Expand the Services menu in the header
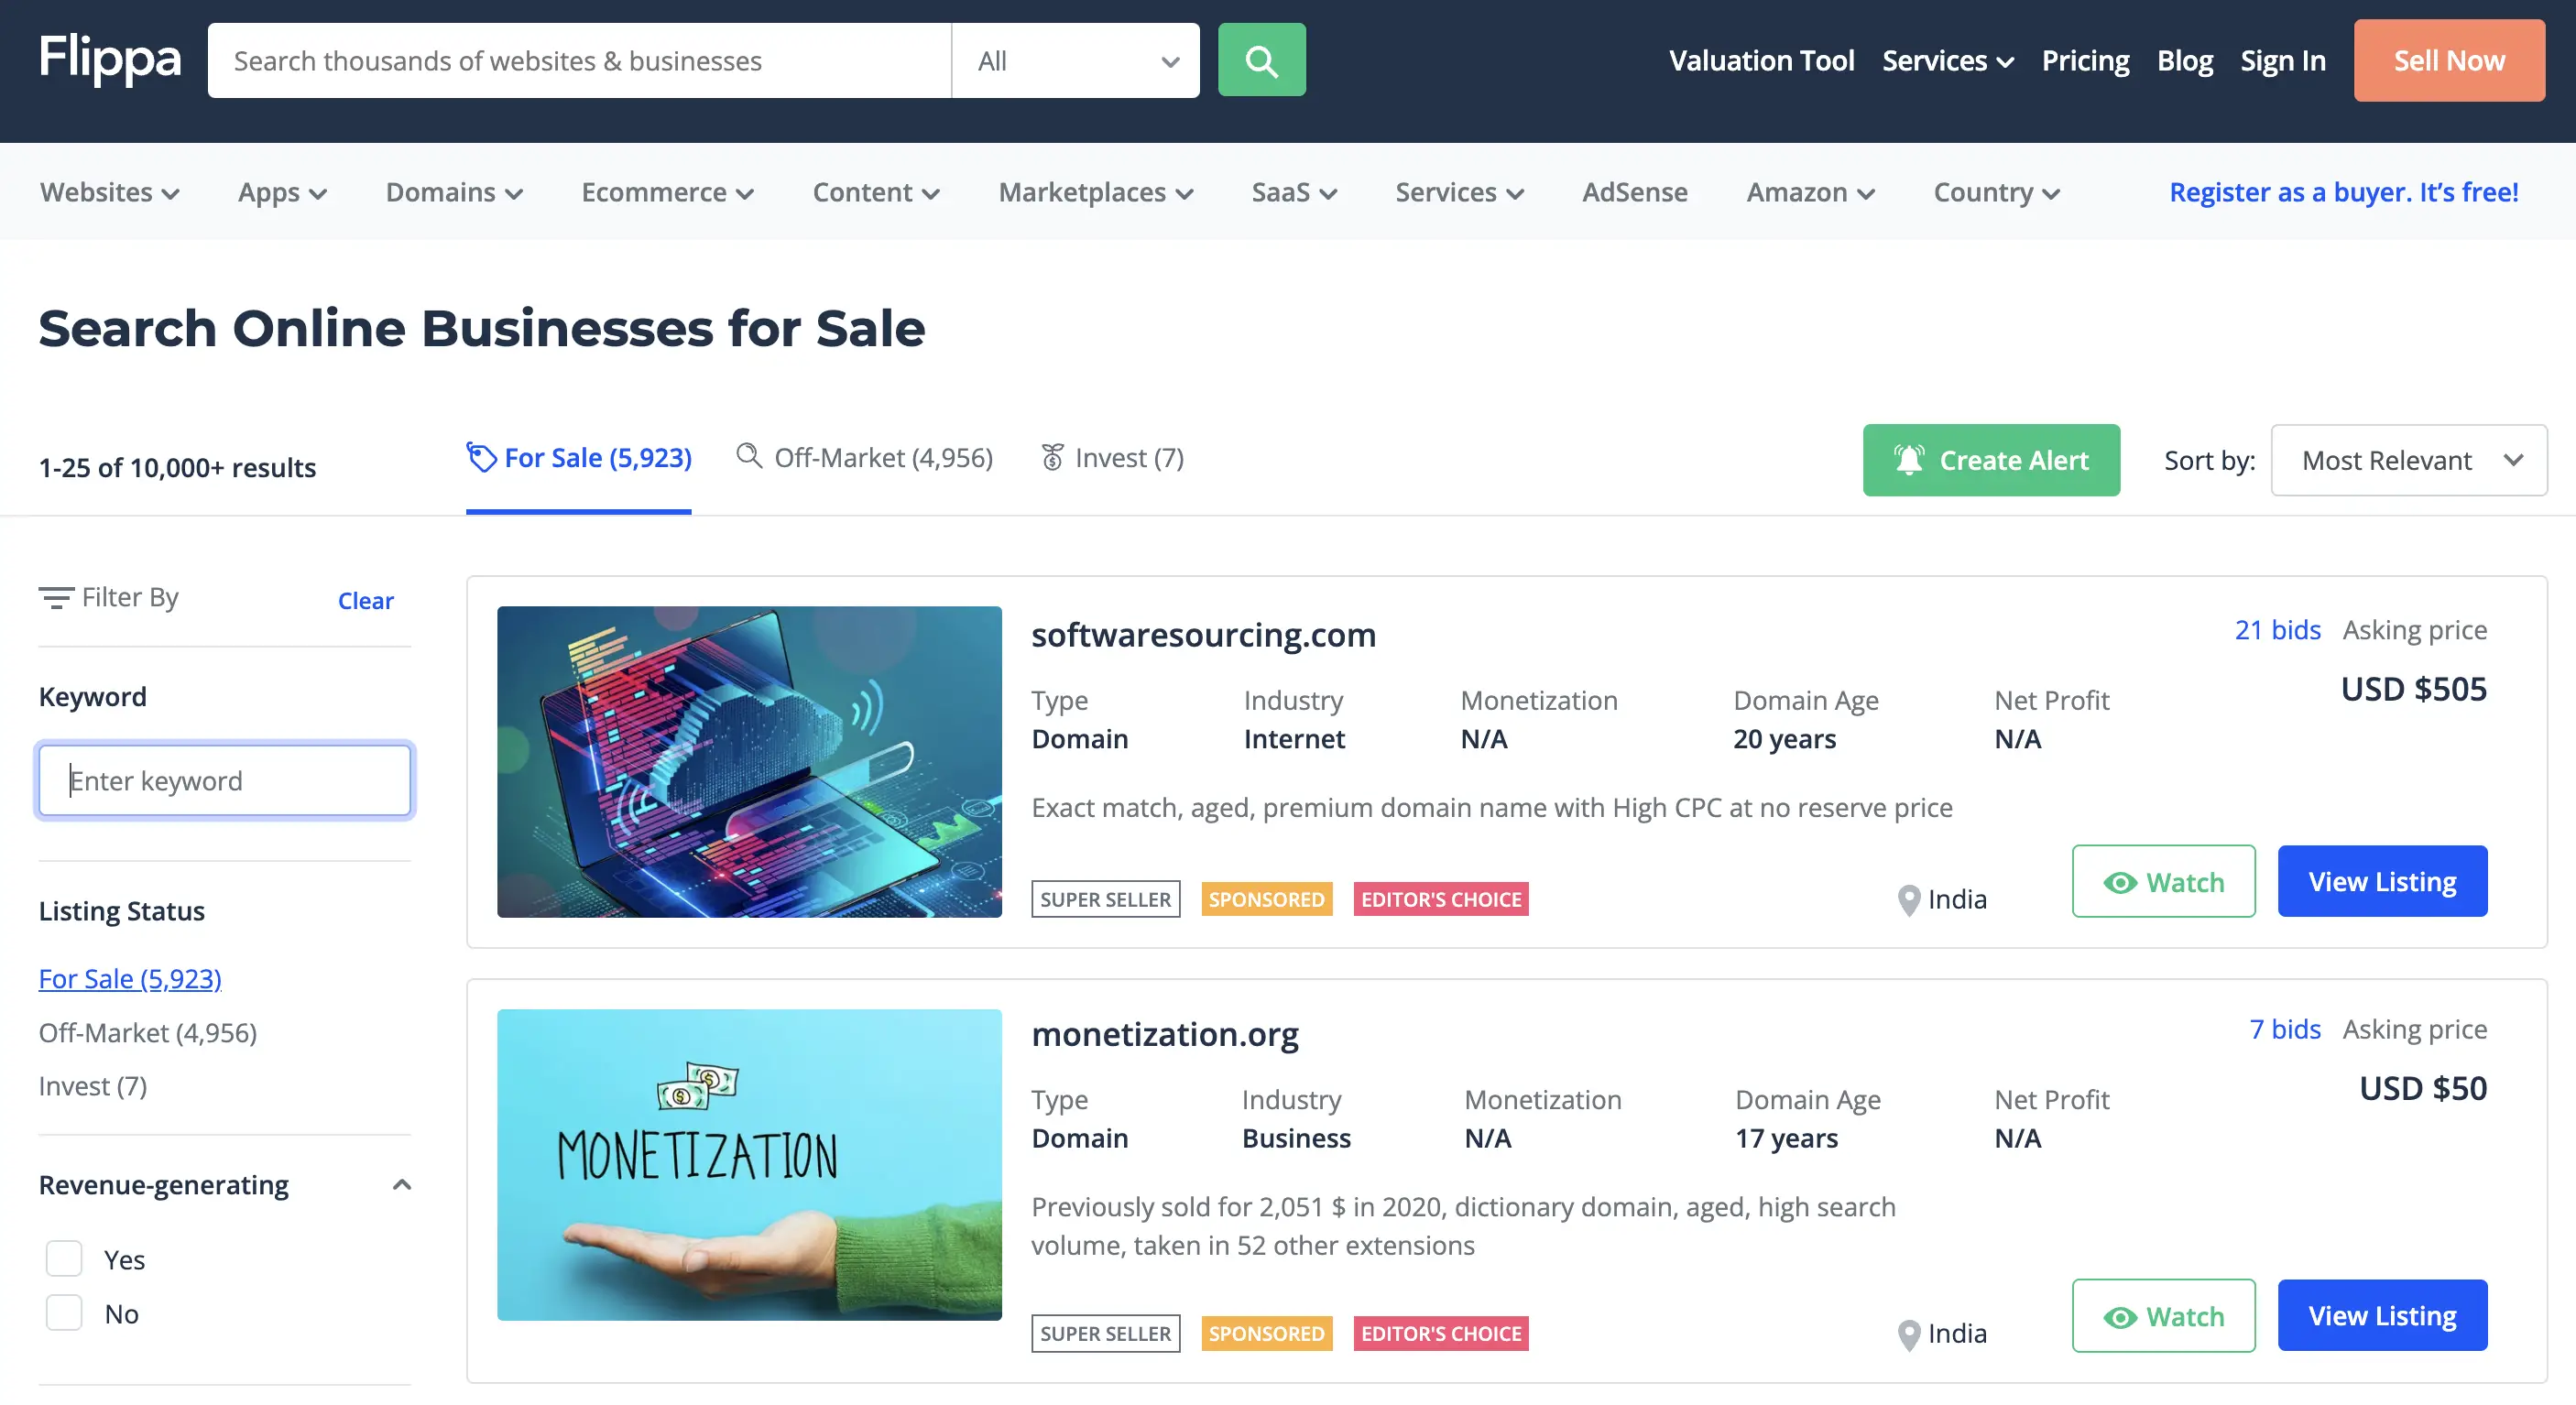Screen dimensions: 2576x1405 (x=1947, y=60)
